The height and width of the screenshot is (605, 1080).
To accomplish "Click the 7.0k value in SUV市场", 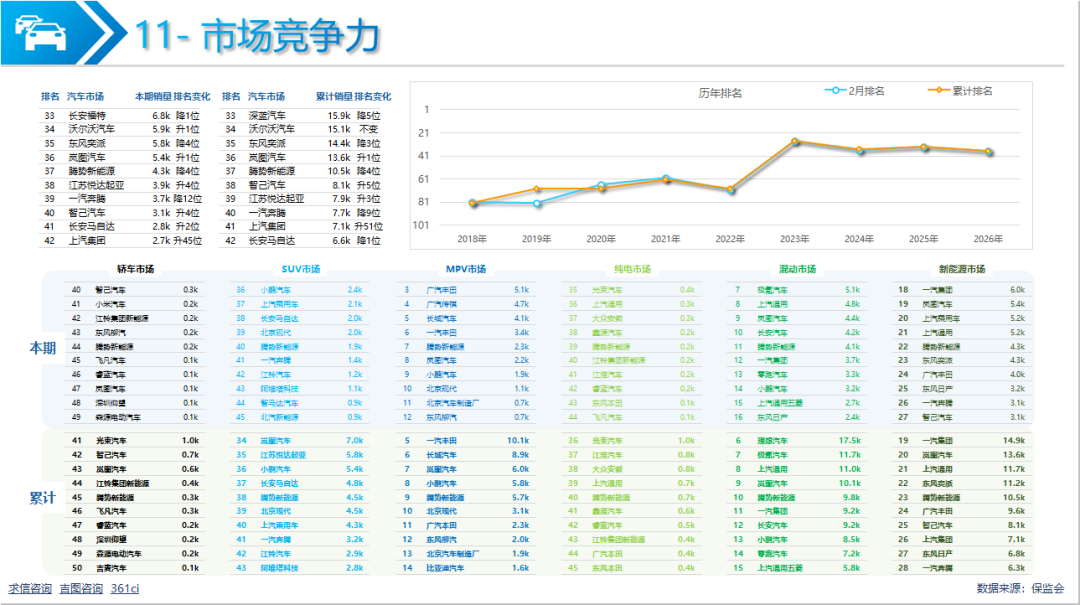I will click(x=354, y=441).
